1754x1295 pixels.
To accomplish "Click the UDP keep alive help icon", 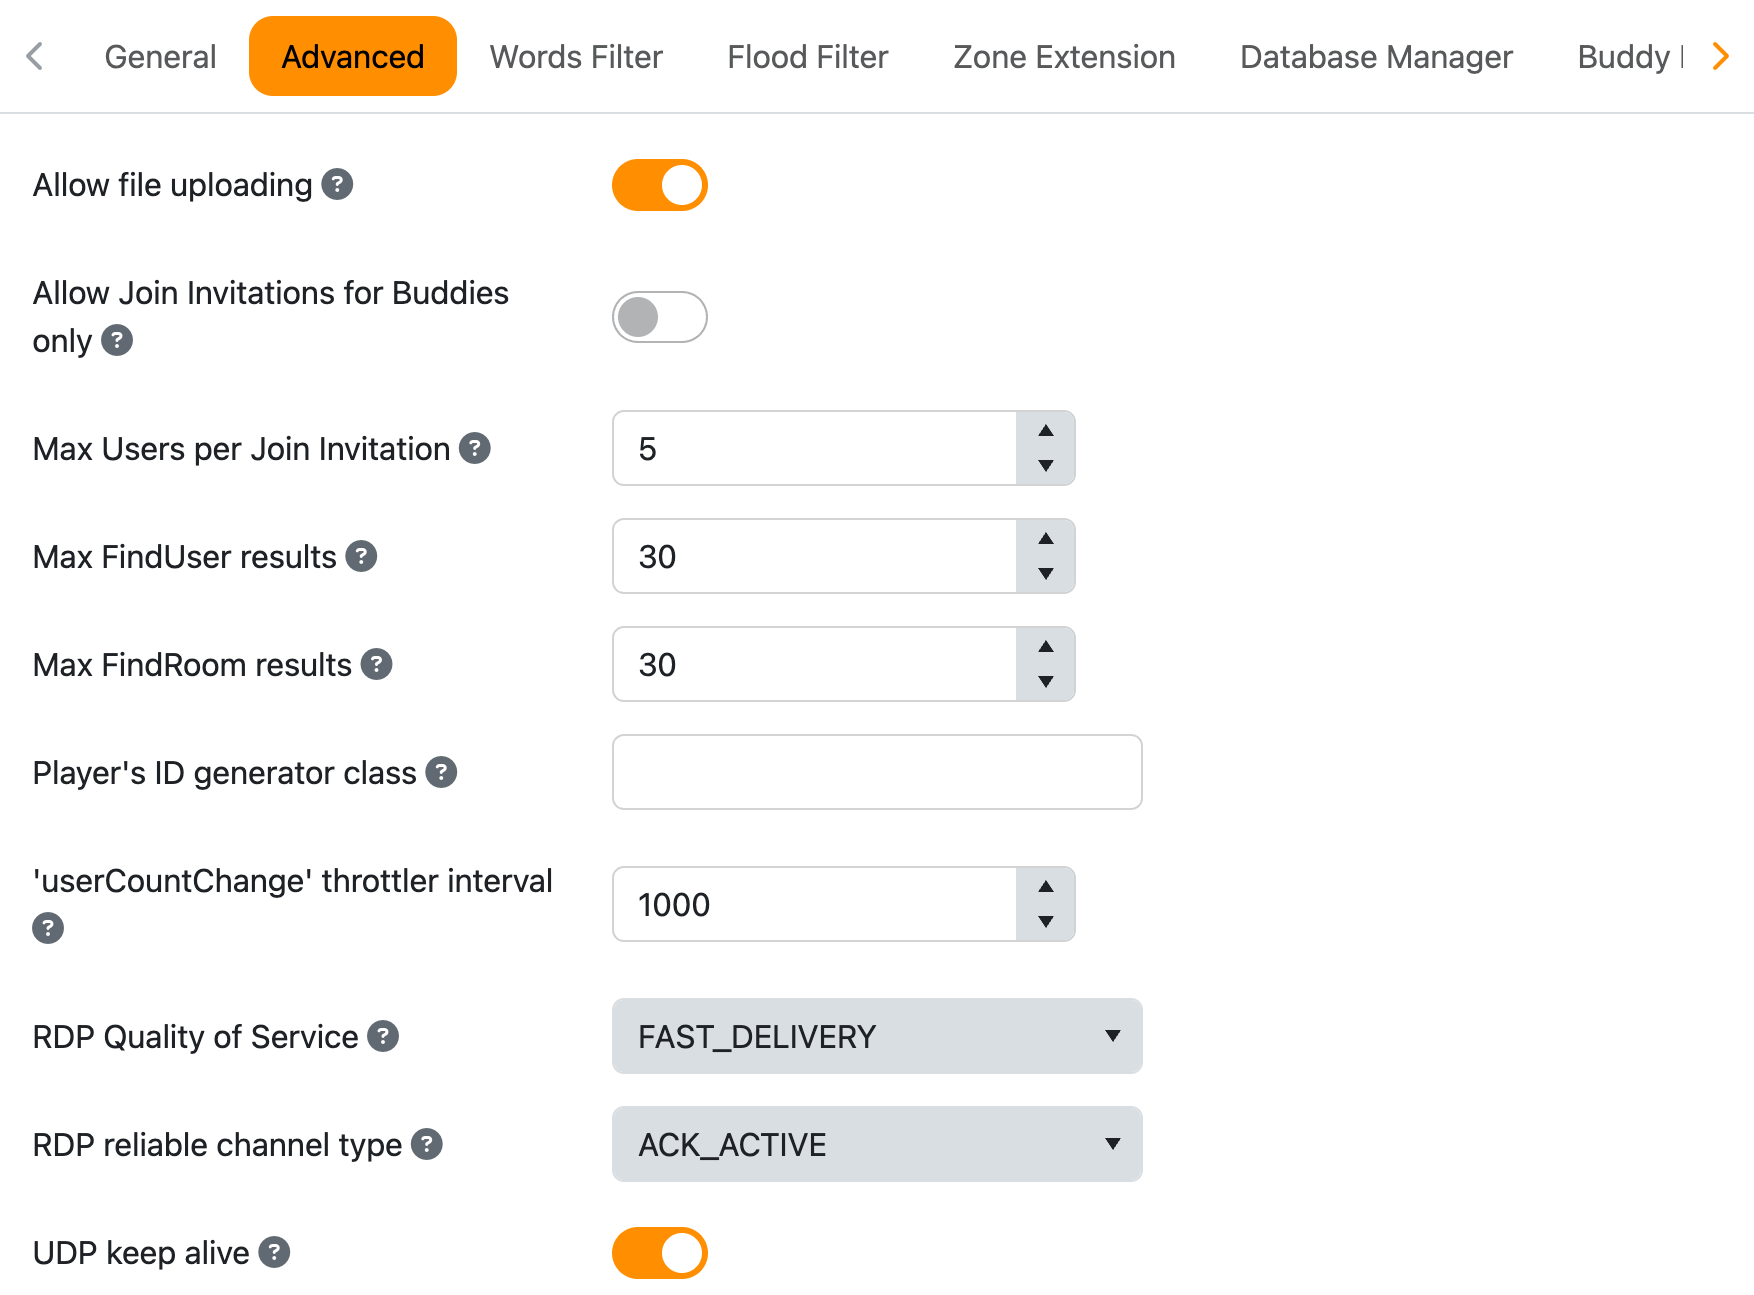I will click(274, 1252).
